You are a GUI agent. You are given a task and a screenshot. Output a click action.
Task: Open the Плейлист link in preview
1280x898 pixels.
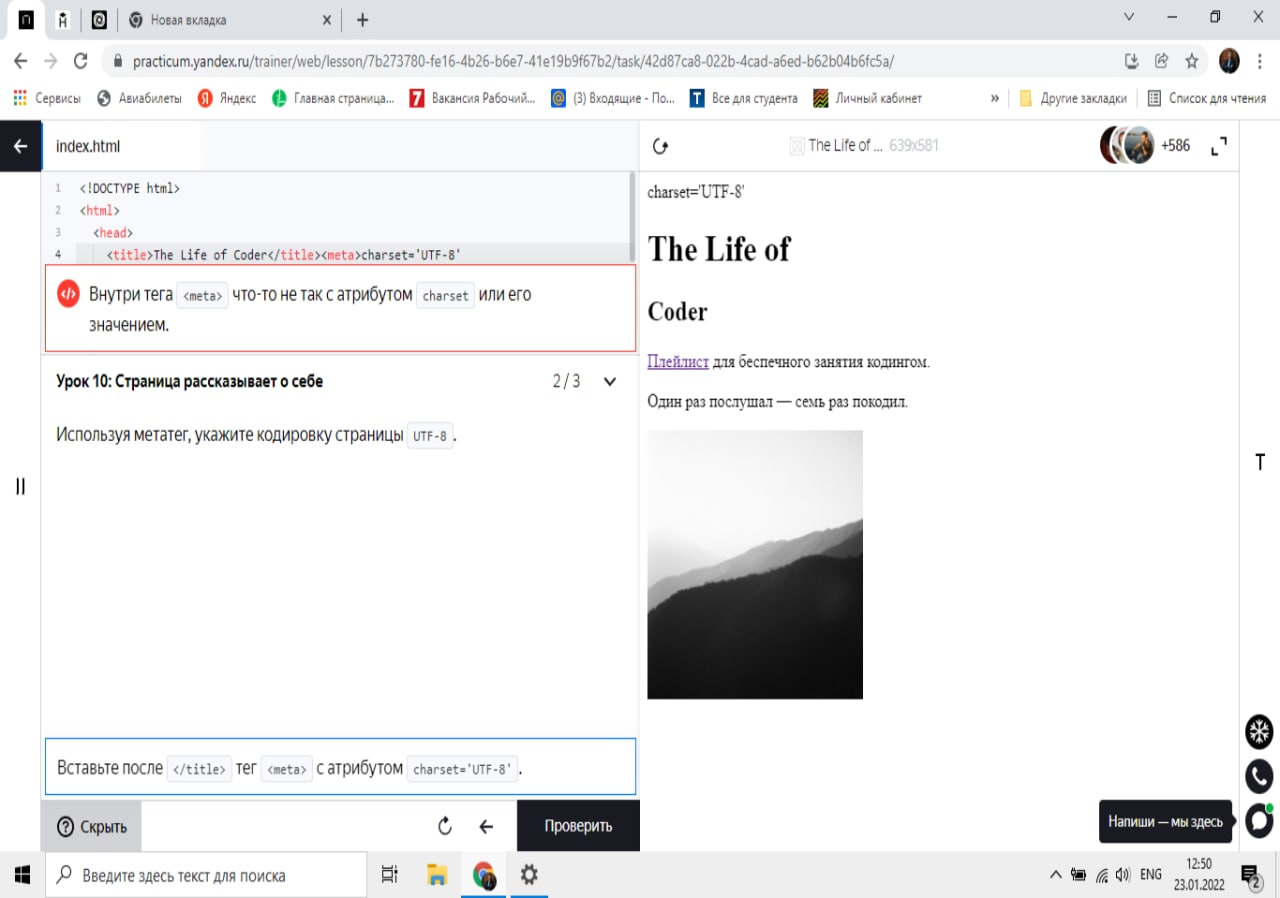tap(678, 361)
